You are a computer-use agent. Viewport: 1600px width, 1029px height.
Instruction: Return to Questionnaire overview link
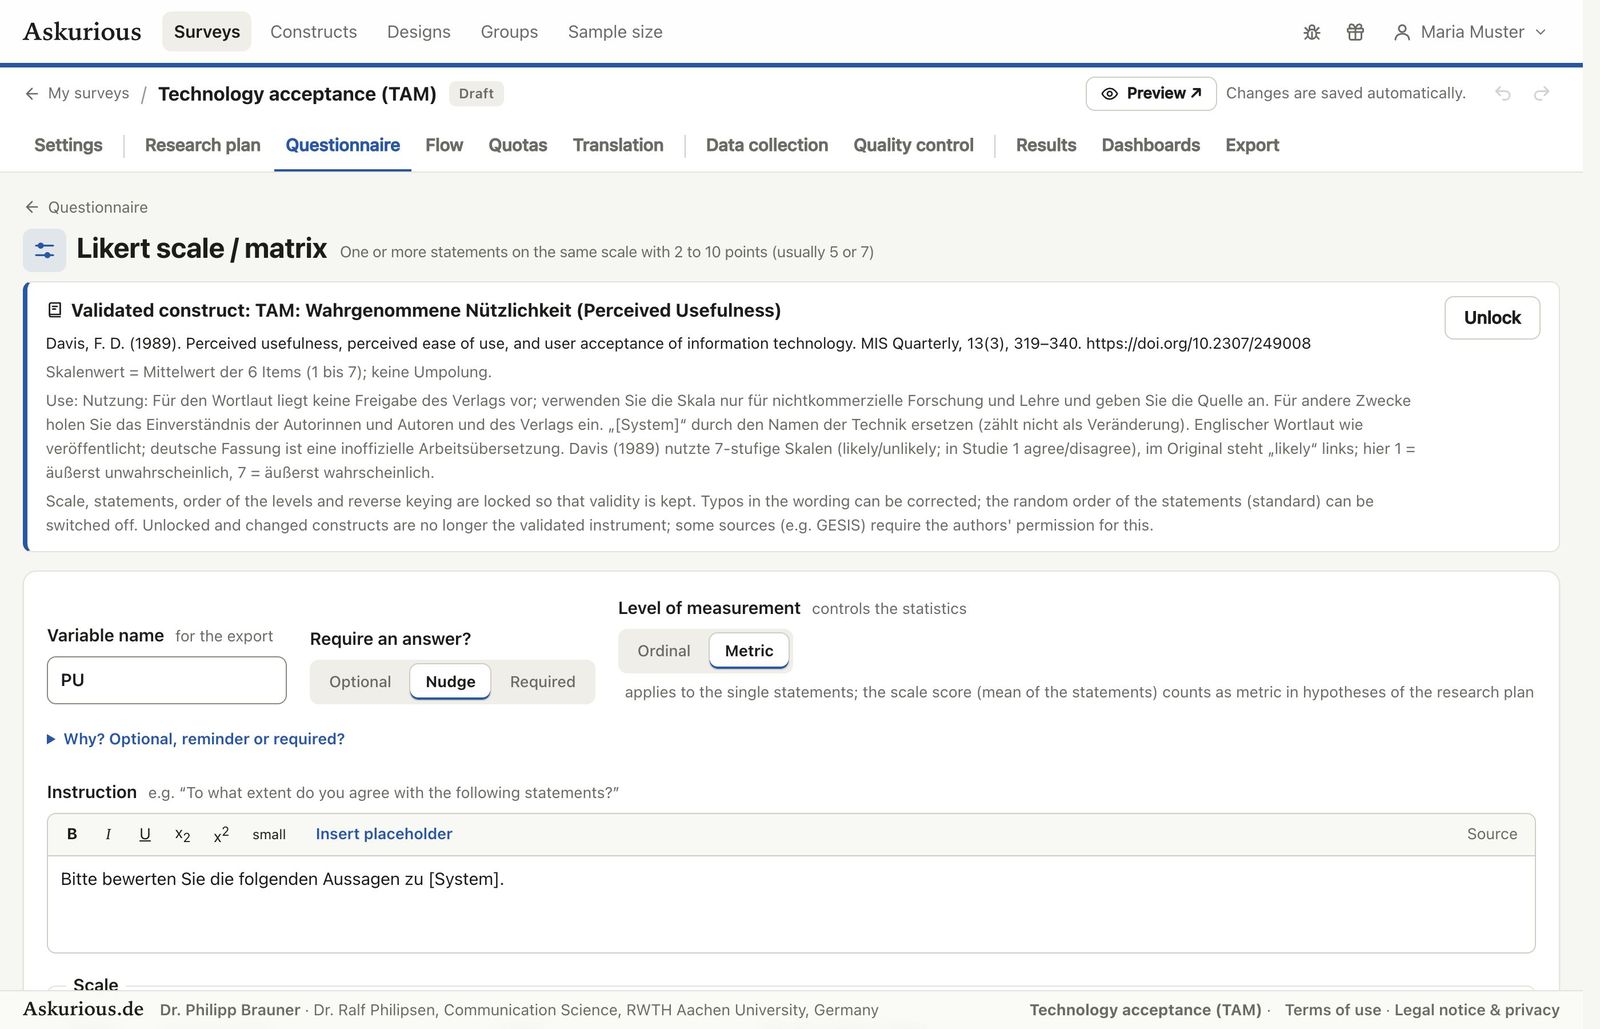click(x=86, y=207)
